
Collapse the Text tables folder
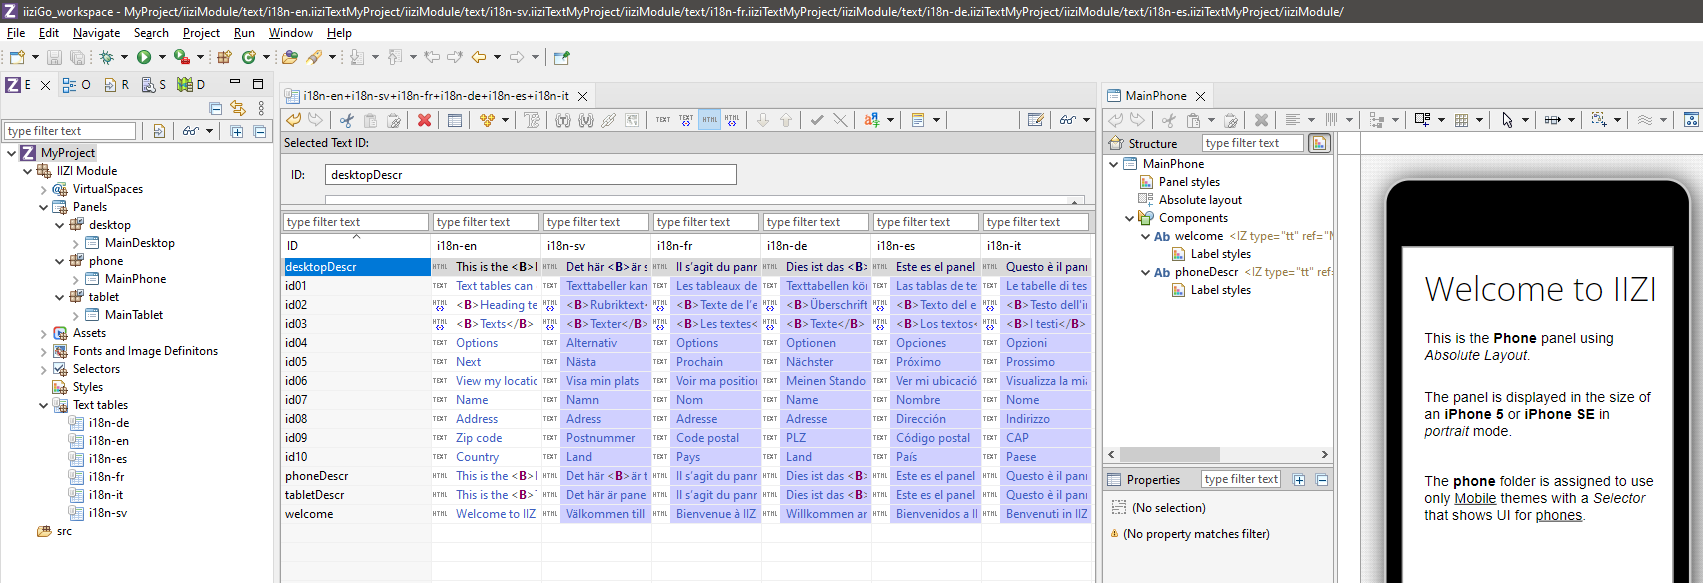(x=43, y=405)
